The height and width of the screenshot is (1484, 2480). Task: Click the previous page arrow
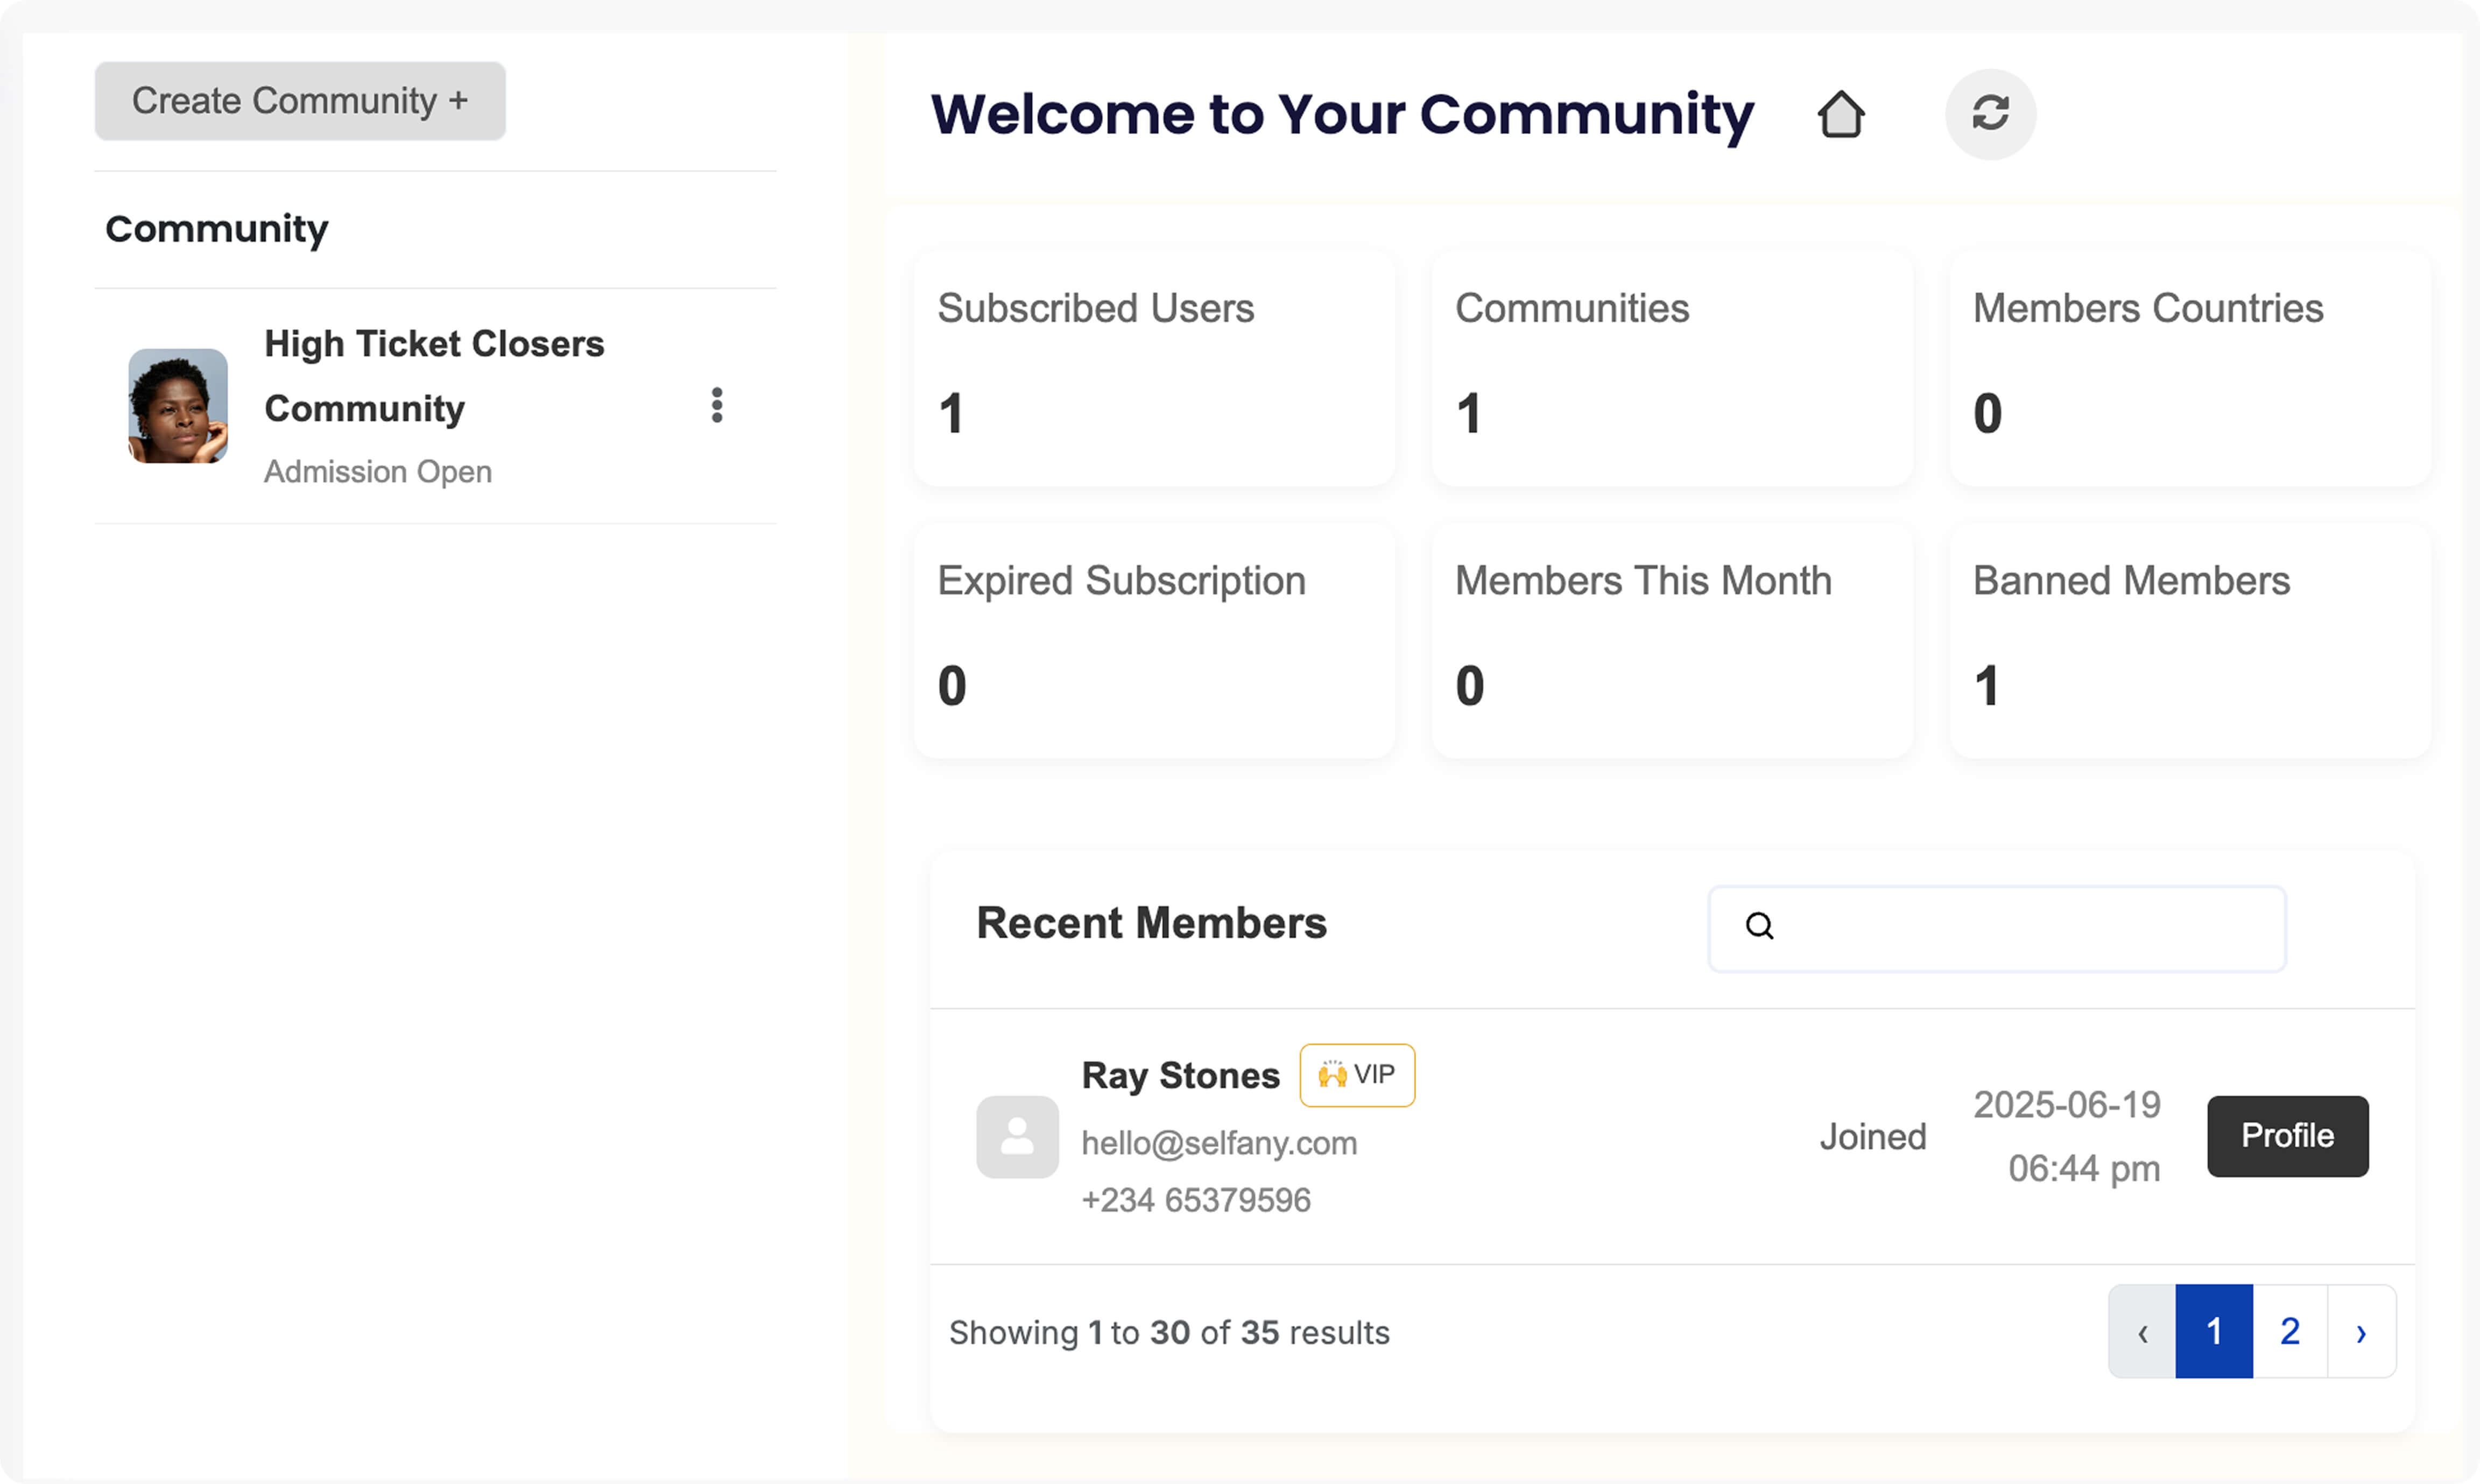pos(2142,1331)
